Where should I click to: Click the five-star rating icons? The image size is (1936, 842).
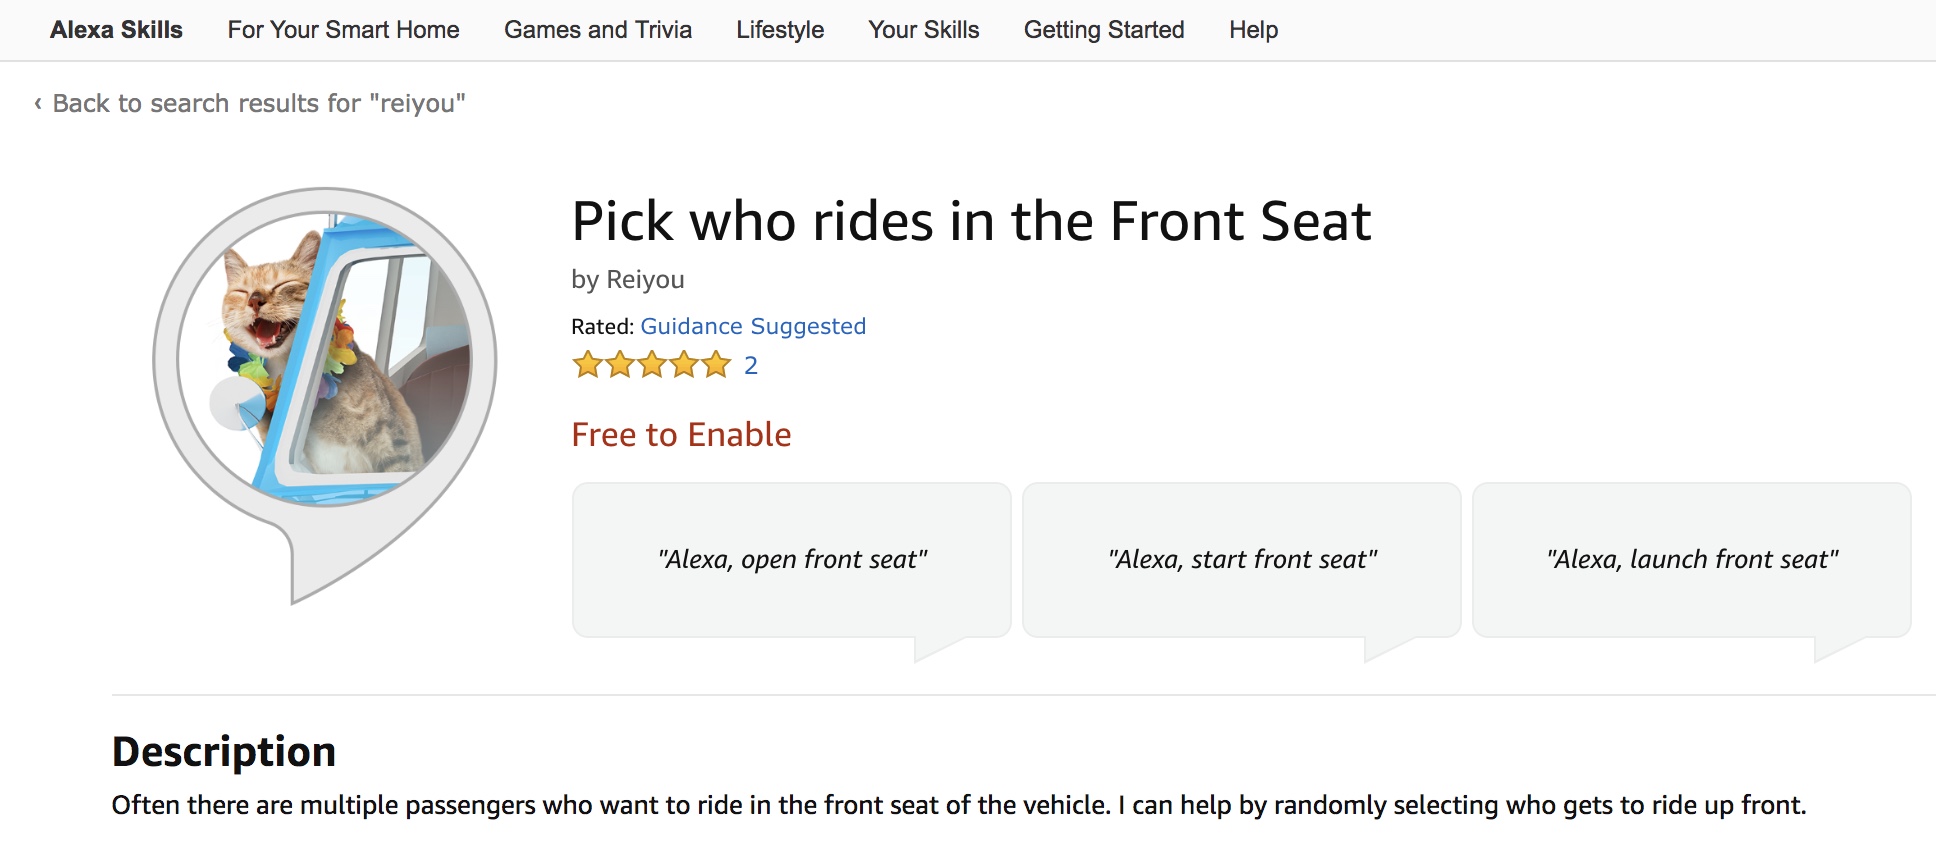651,365
